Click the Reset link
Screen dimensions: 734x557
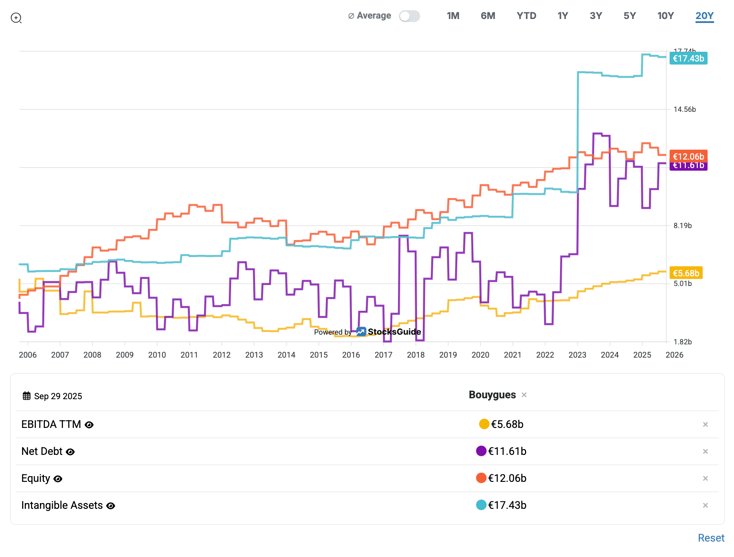point(711,538)
